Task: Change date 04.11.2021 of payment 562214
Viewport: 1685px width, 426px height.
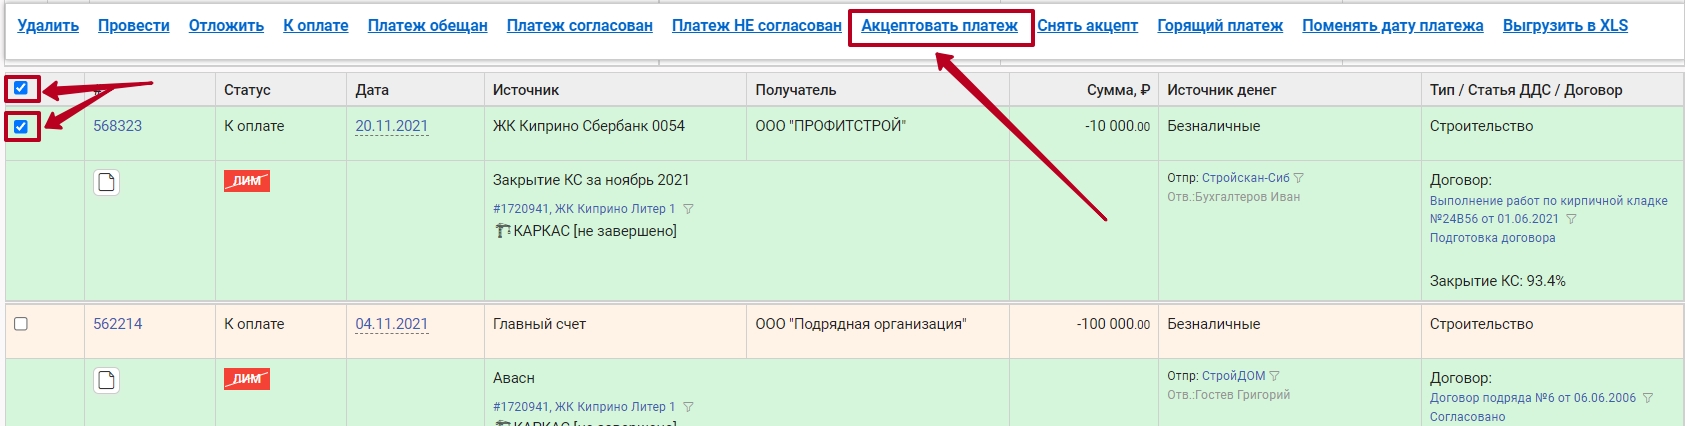Action: [x=391, y=324]
